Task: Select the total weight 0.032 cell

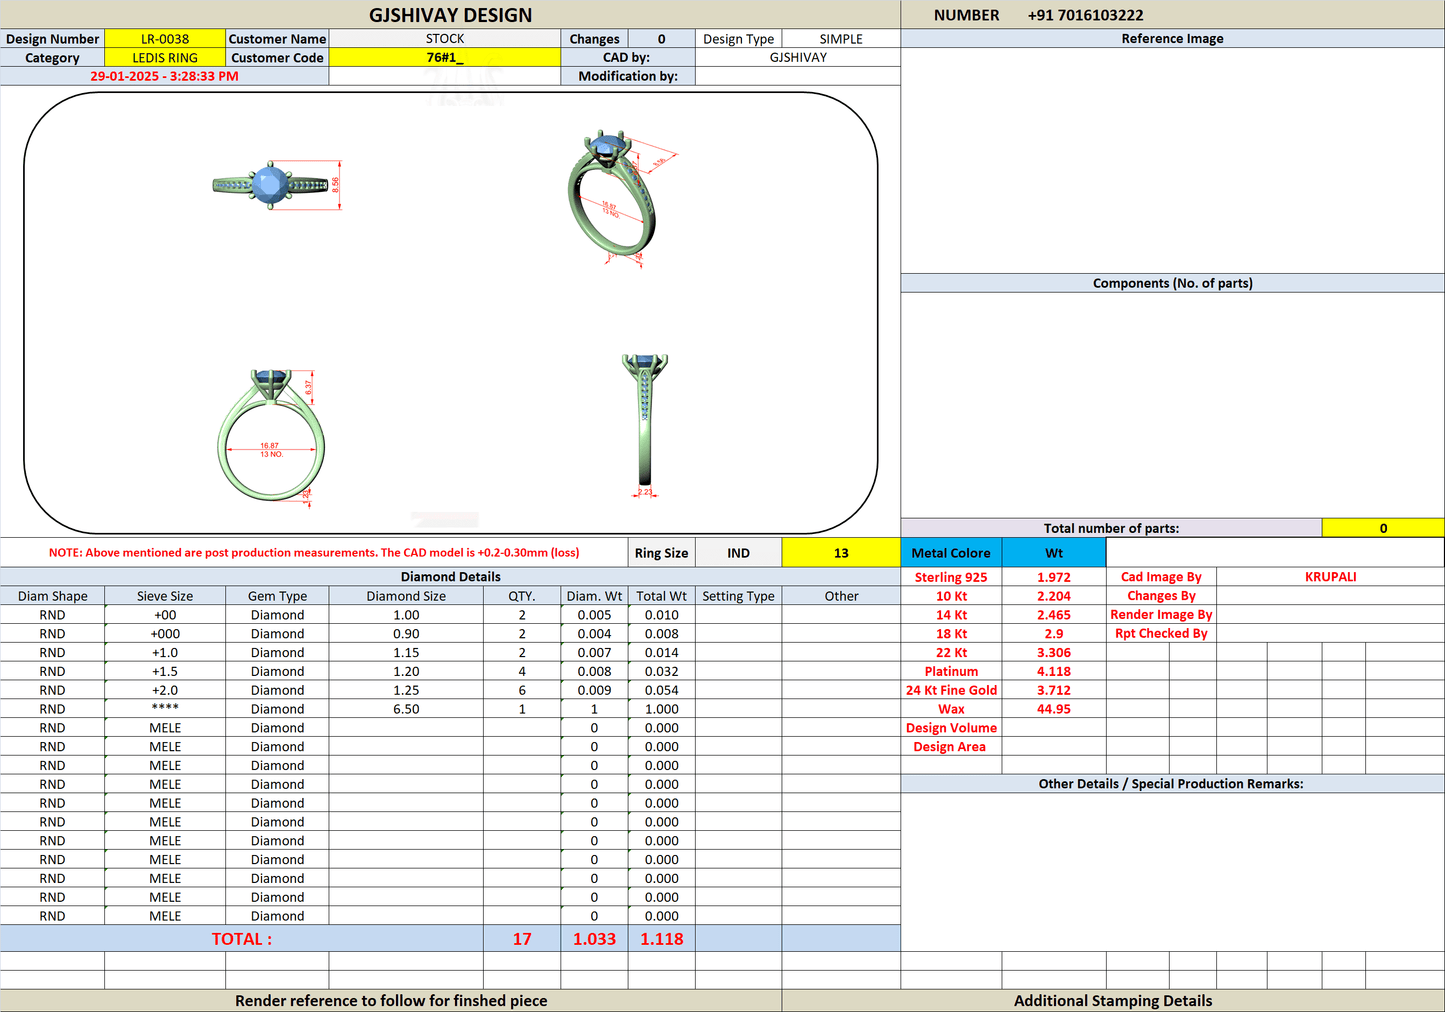Action: [x=661, y=672]
